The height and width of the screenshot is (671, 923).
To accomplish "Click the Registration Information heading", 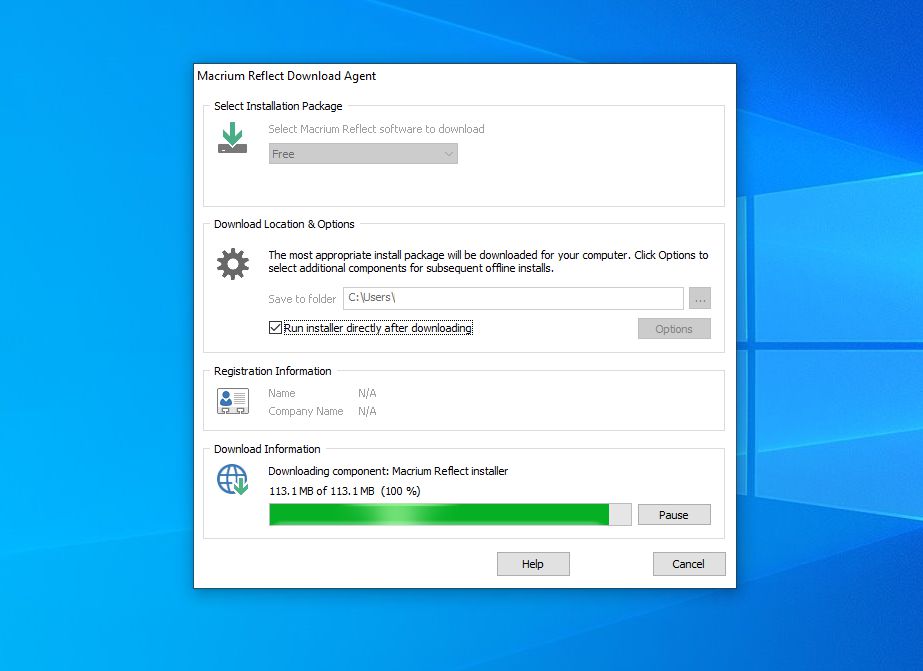I will point(273,371).
